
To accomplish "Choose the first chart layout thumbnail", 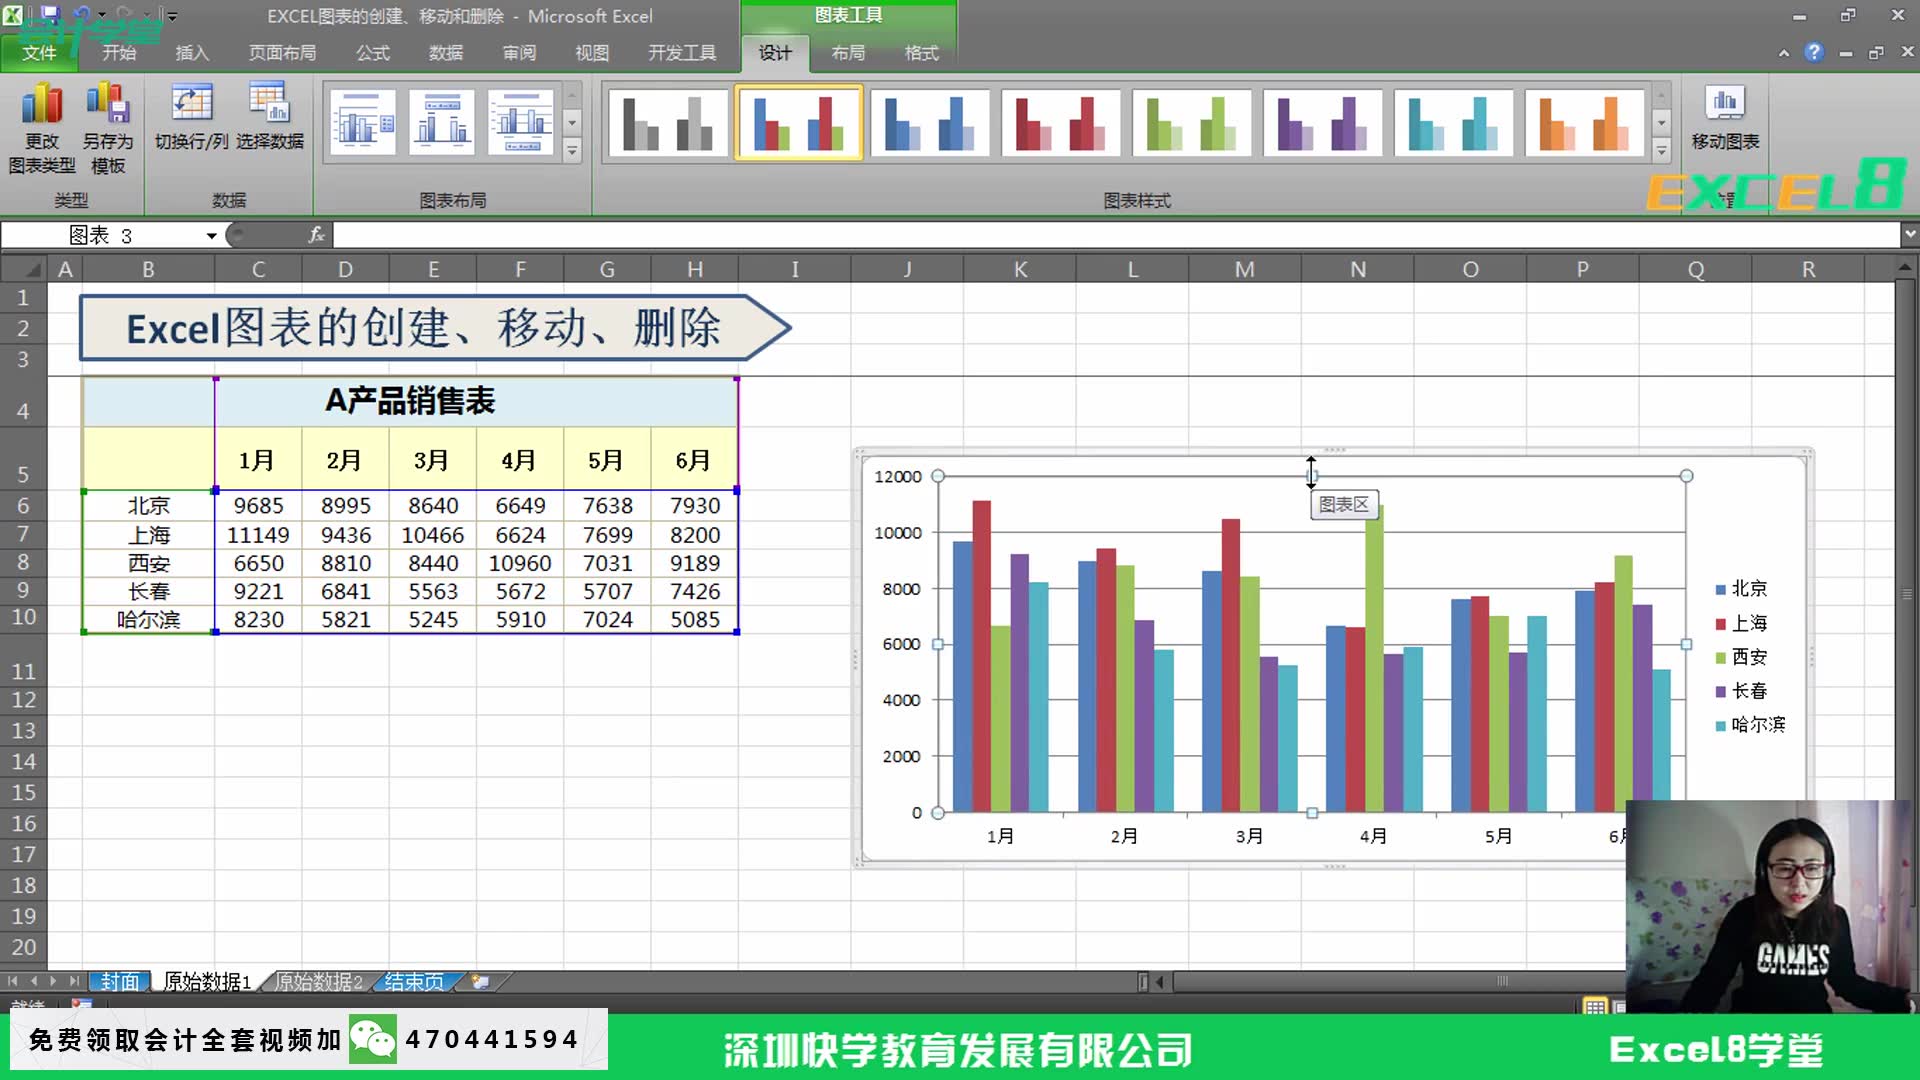I will 362,123.
